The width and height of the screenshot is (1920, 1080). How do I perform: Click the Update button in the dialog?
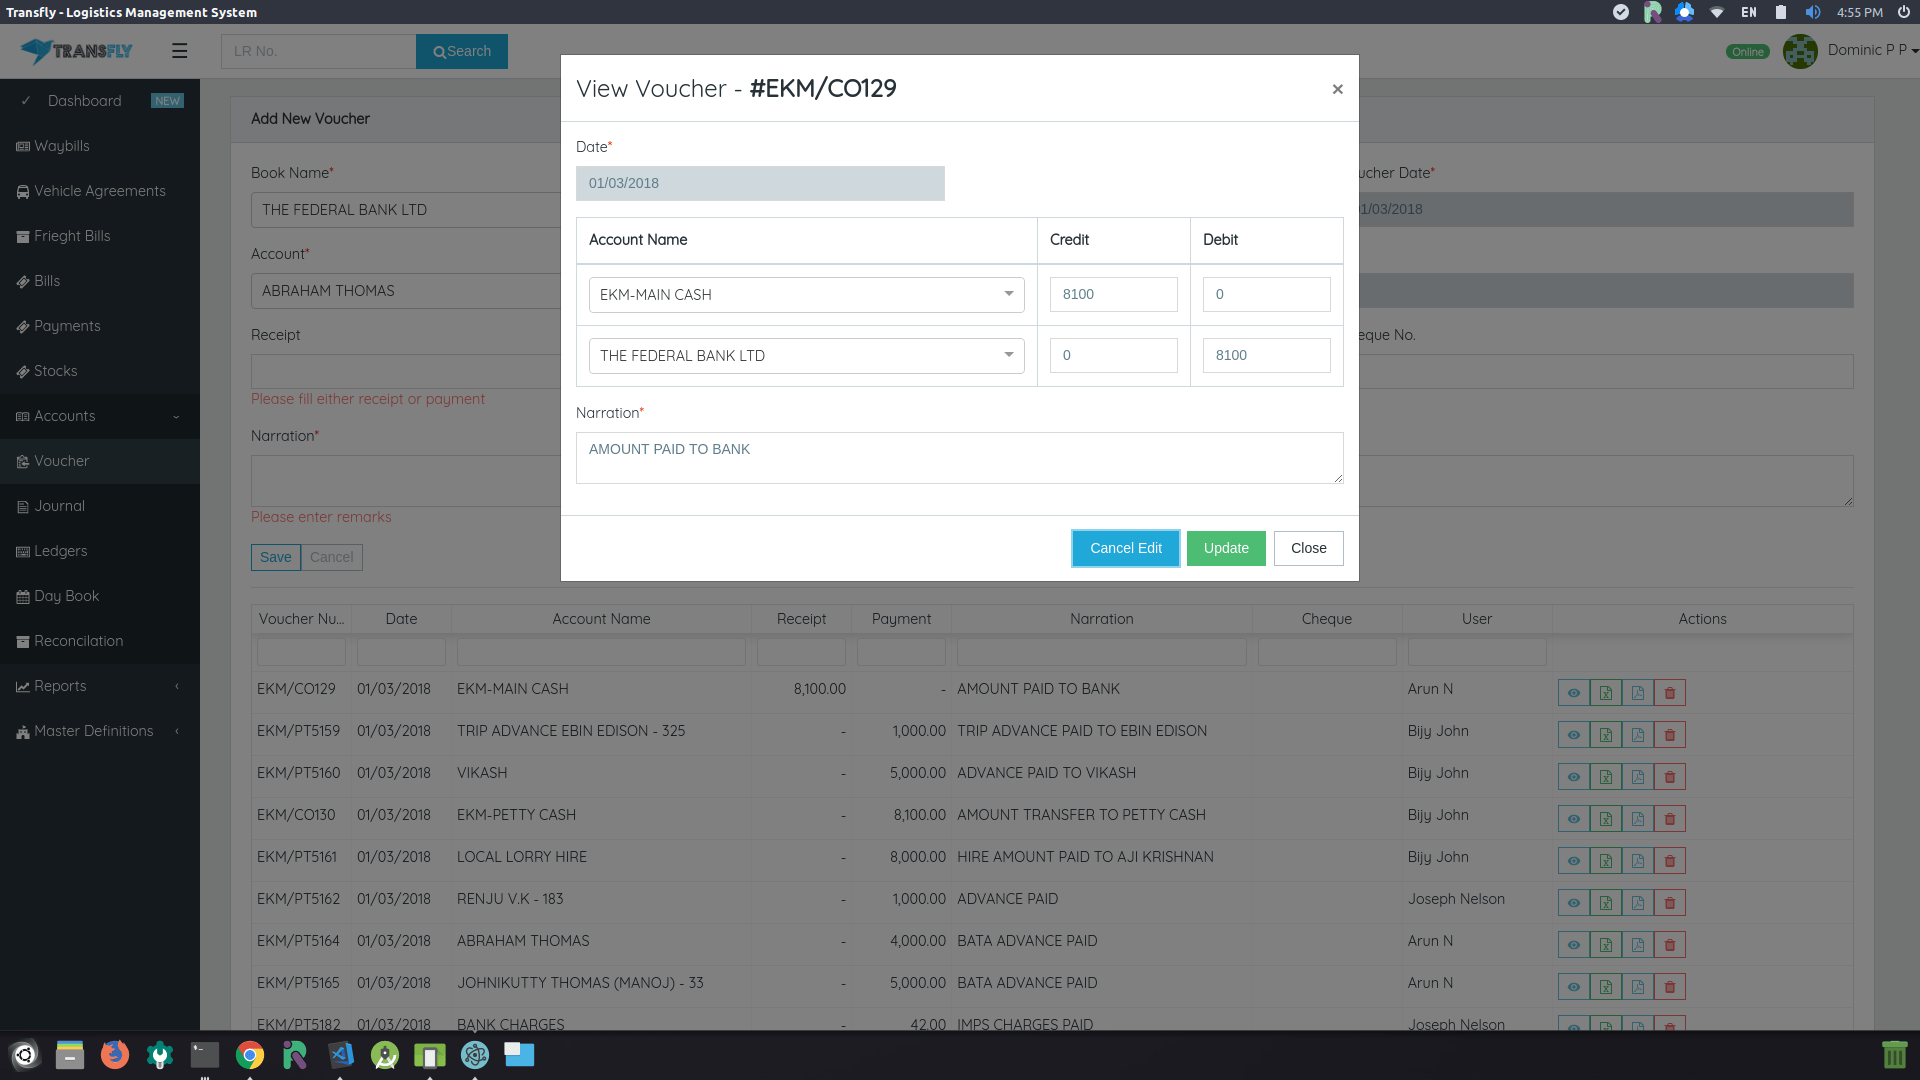coord(1226,548)
